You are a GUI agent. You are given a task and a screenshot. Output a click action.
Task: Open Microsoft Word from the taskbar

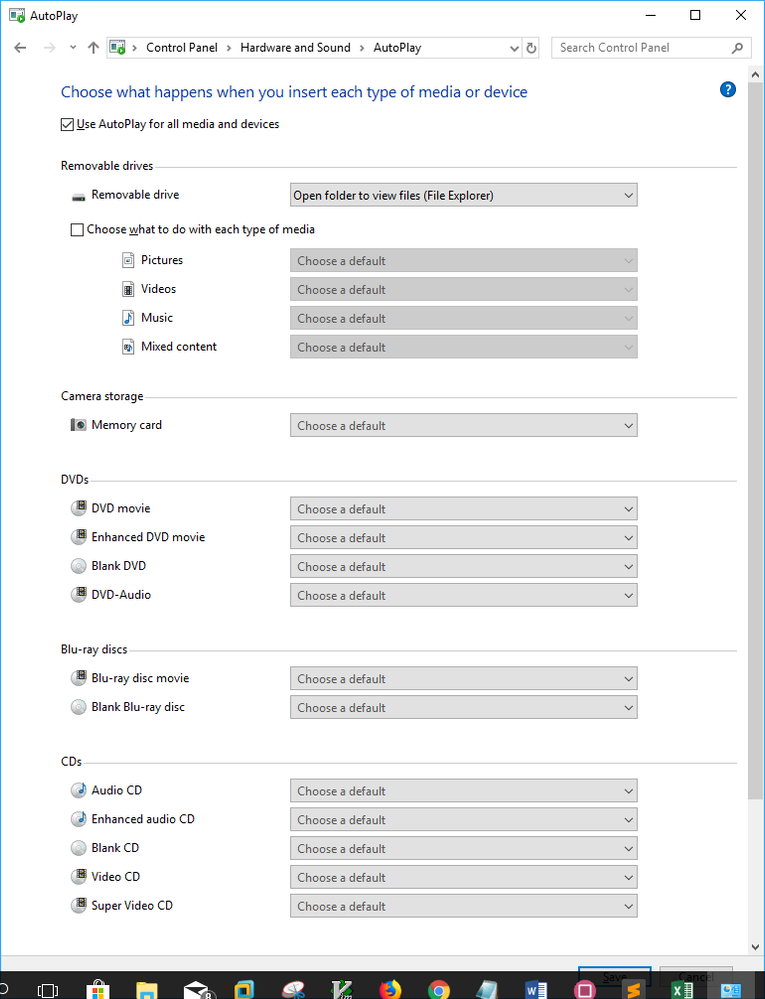536,989
